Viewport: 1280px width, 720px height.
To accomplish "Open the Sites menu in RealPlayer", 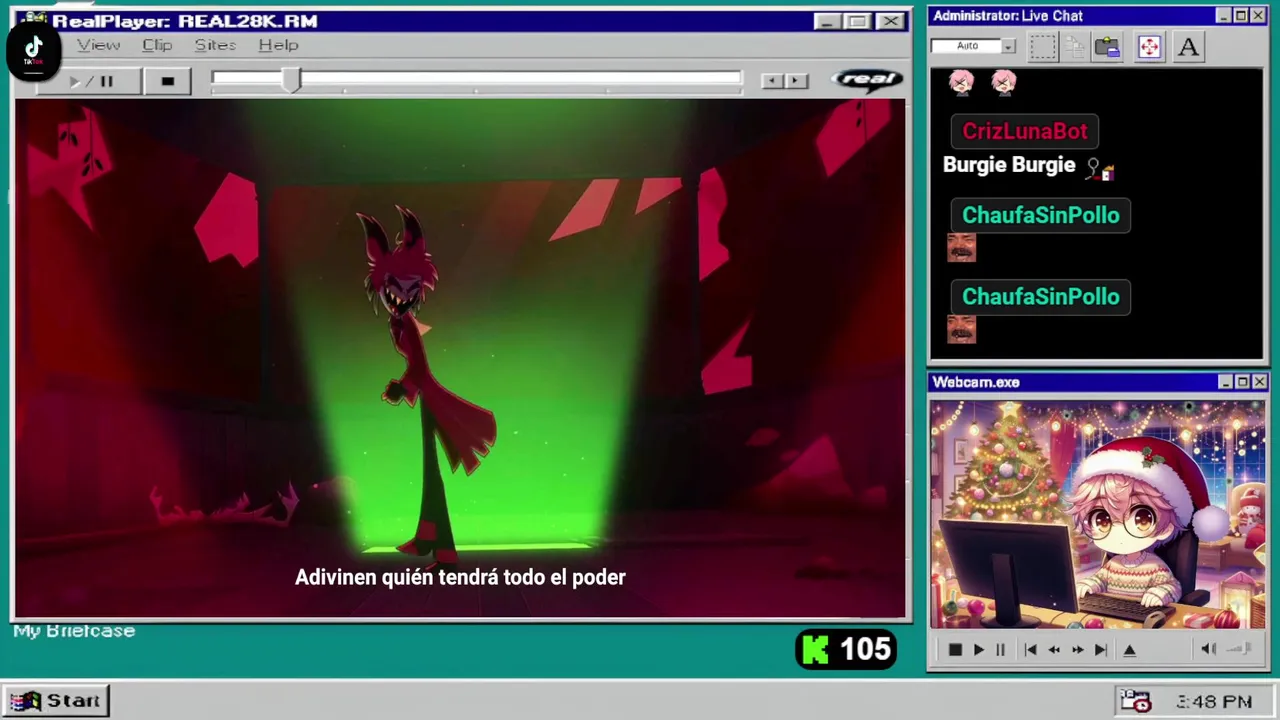I will [215, 45].
